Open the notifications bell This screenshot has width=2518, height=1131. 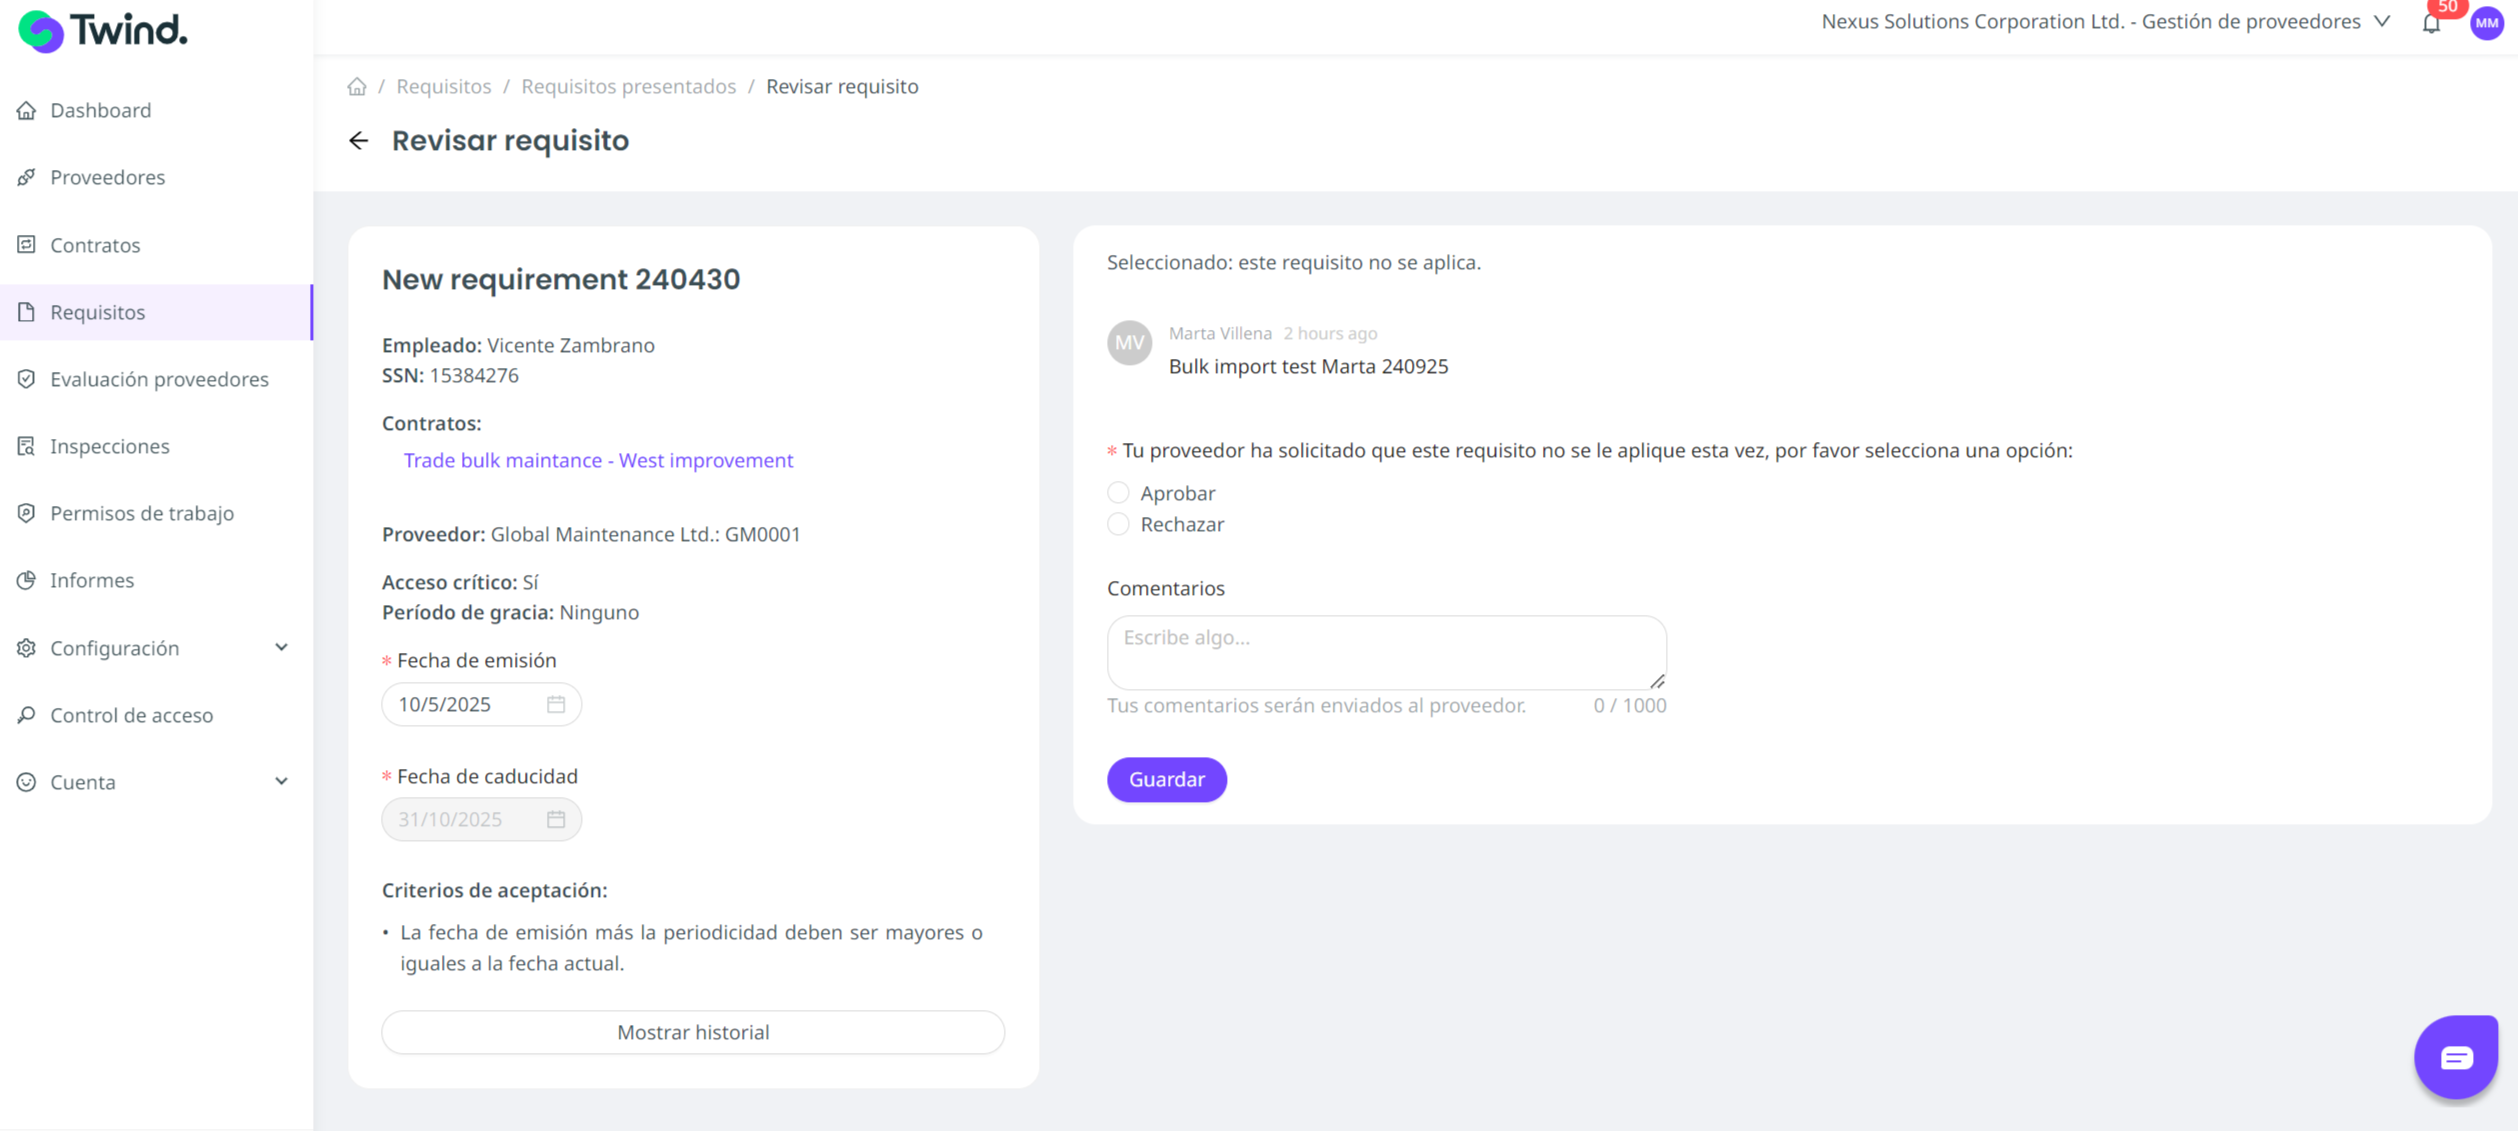point(2431,24)
